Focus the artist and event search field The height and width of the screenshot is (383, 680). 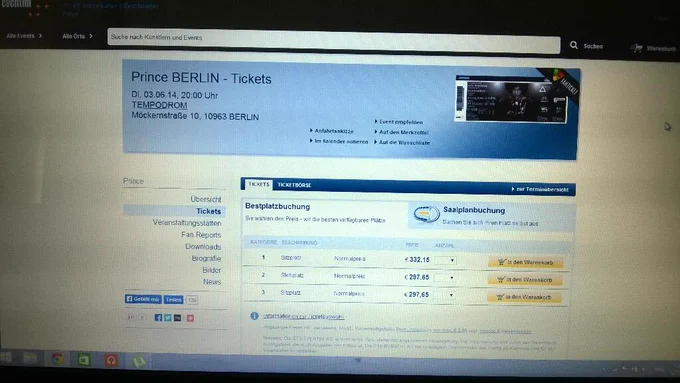(x=333, y=42)
